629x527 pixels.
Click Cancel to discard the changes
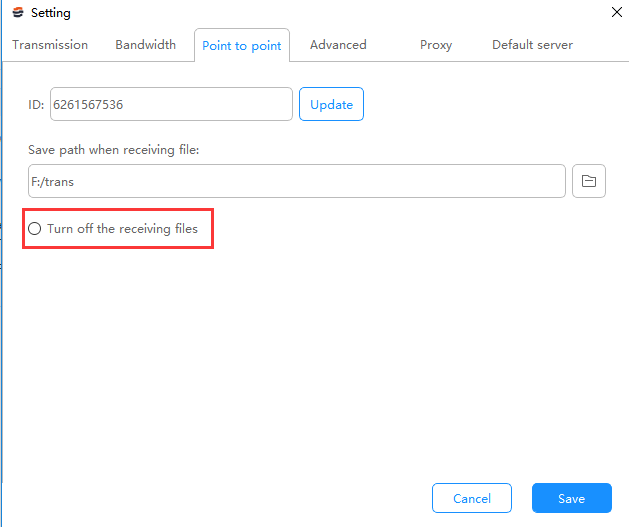tap(472, 498)
